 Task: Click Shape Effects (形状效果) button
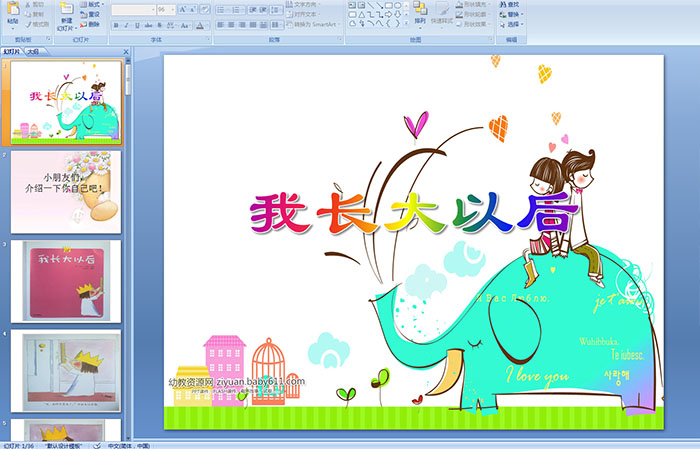click(474, 24)
